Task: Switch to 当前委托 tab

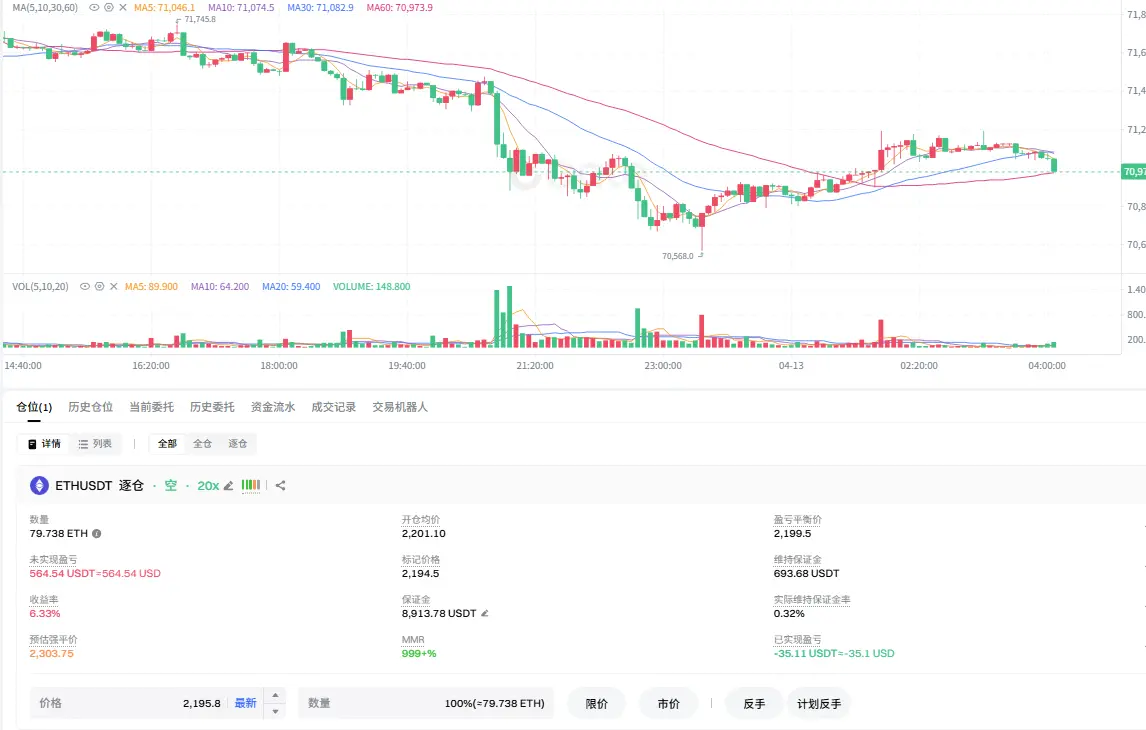Action: coord(151,407)
